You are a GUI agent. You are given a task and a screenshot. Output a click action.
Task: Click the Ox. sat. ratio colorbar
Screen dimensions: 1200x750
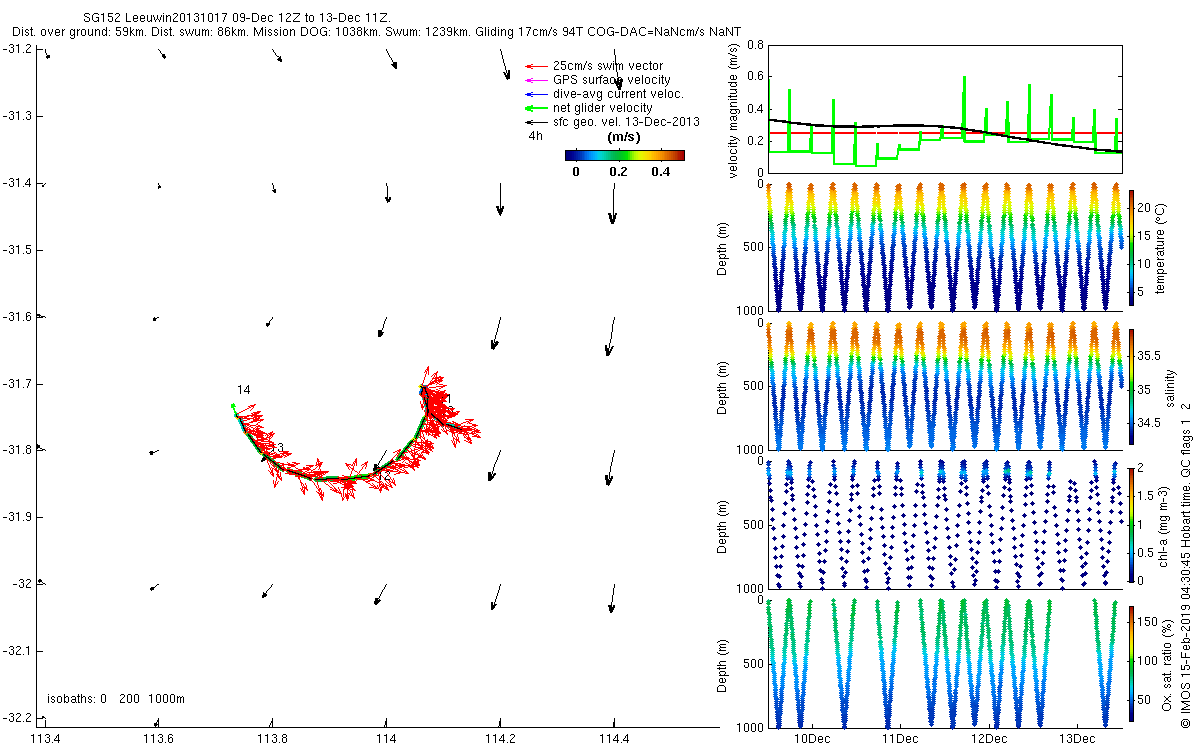click(1132, 665)
